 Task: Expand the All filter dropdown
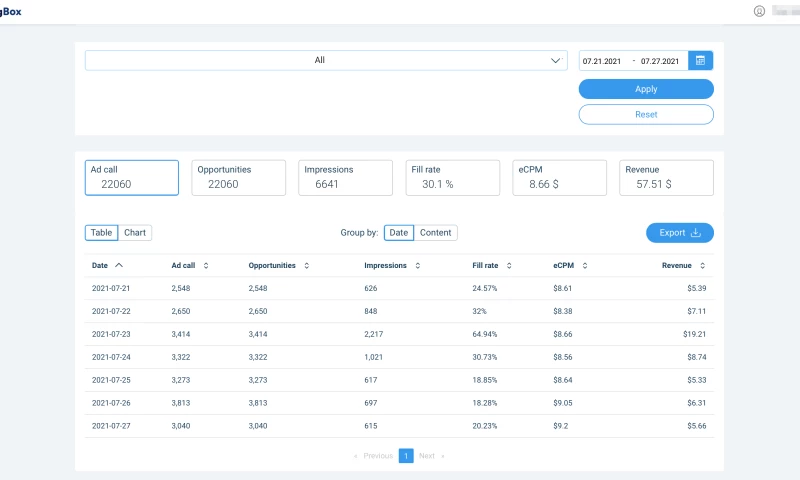326,61
